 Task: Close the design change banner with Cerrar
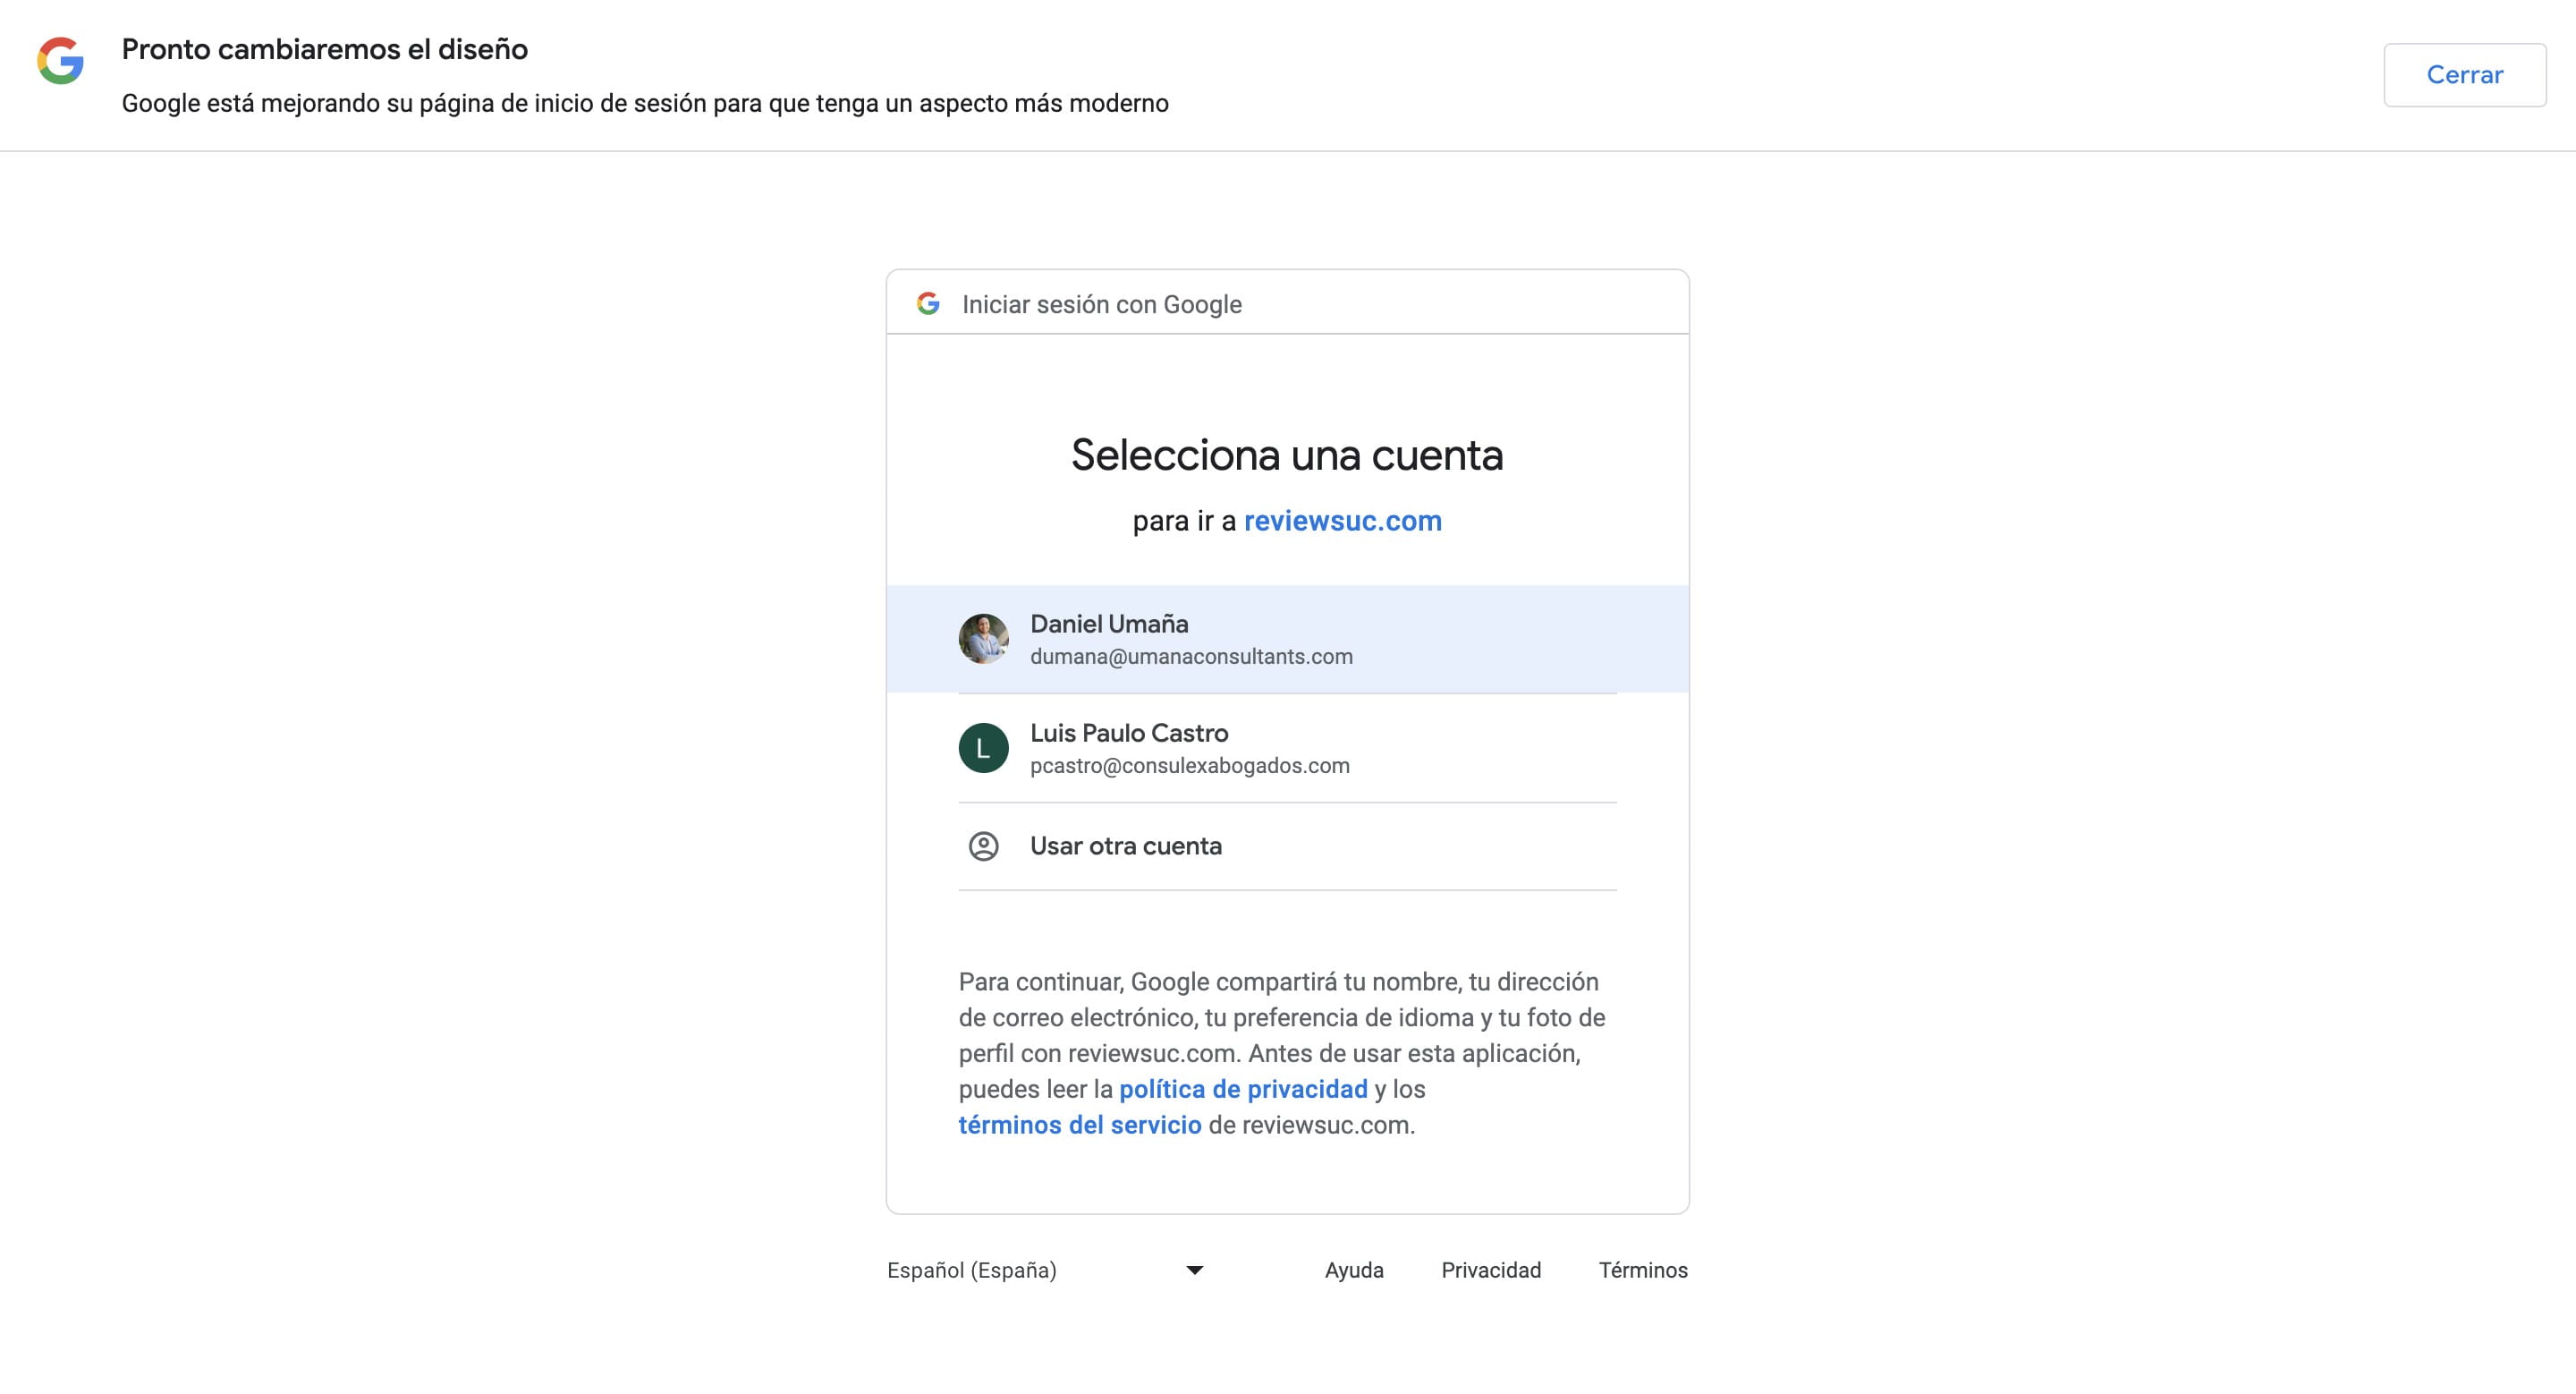pos(2464,75)
